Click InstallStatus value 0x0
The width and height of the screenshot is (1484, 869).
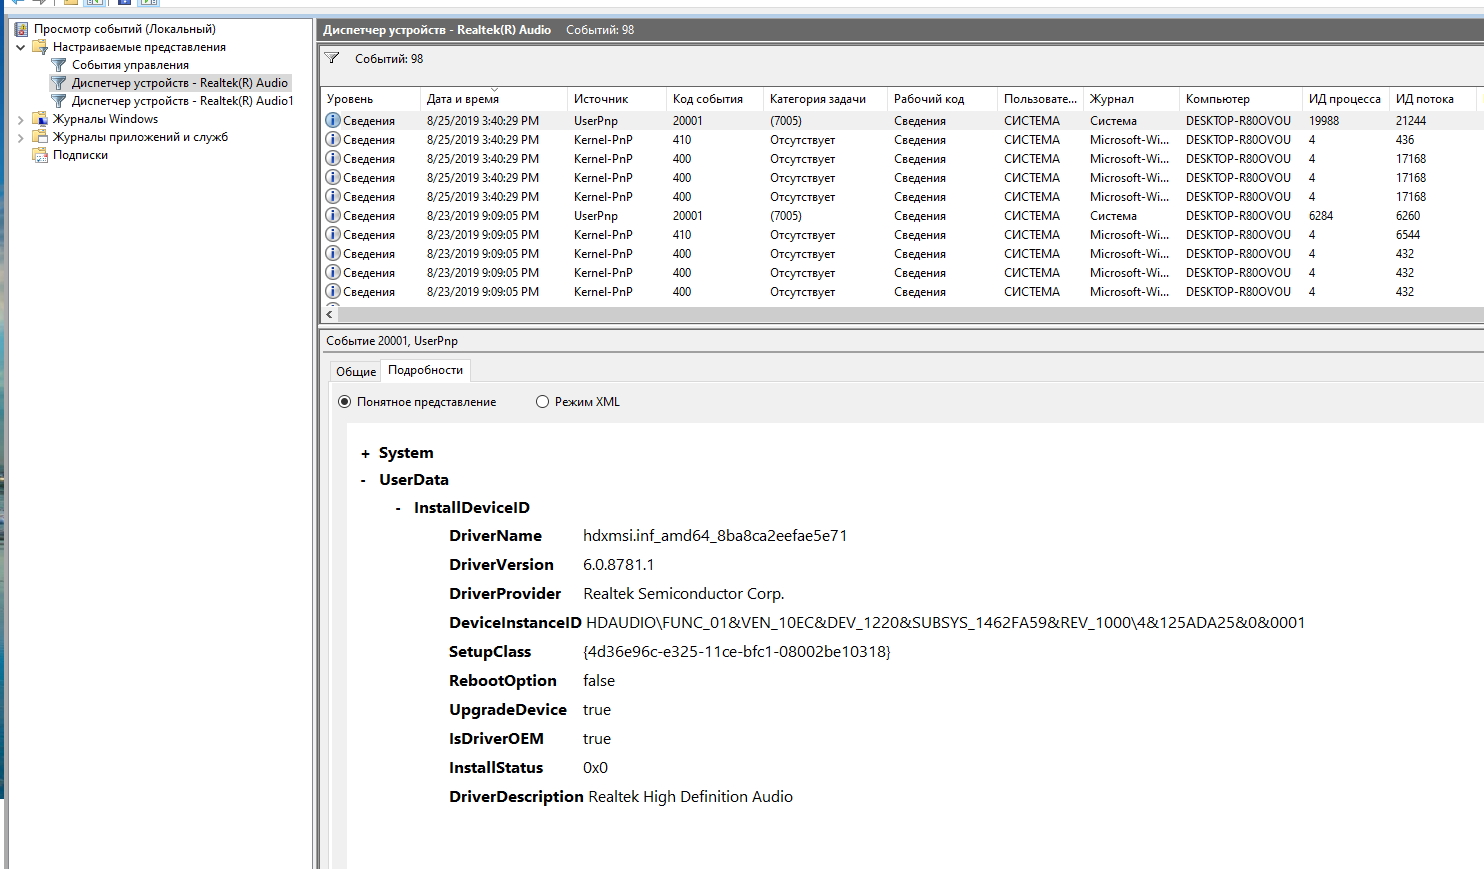(595, 768)
